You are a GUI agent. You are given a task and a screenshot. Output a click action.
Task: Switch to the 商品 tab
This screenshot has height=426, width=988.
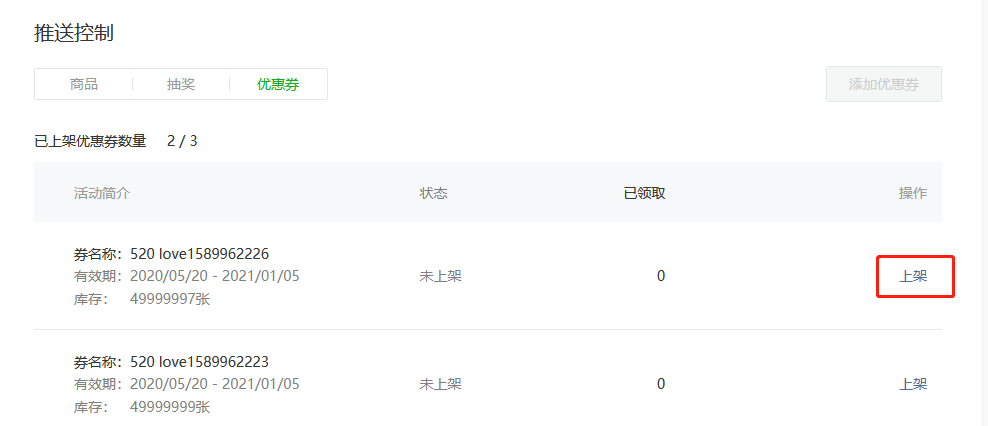(x=84, y=84)
